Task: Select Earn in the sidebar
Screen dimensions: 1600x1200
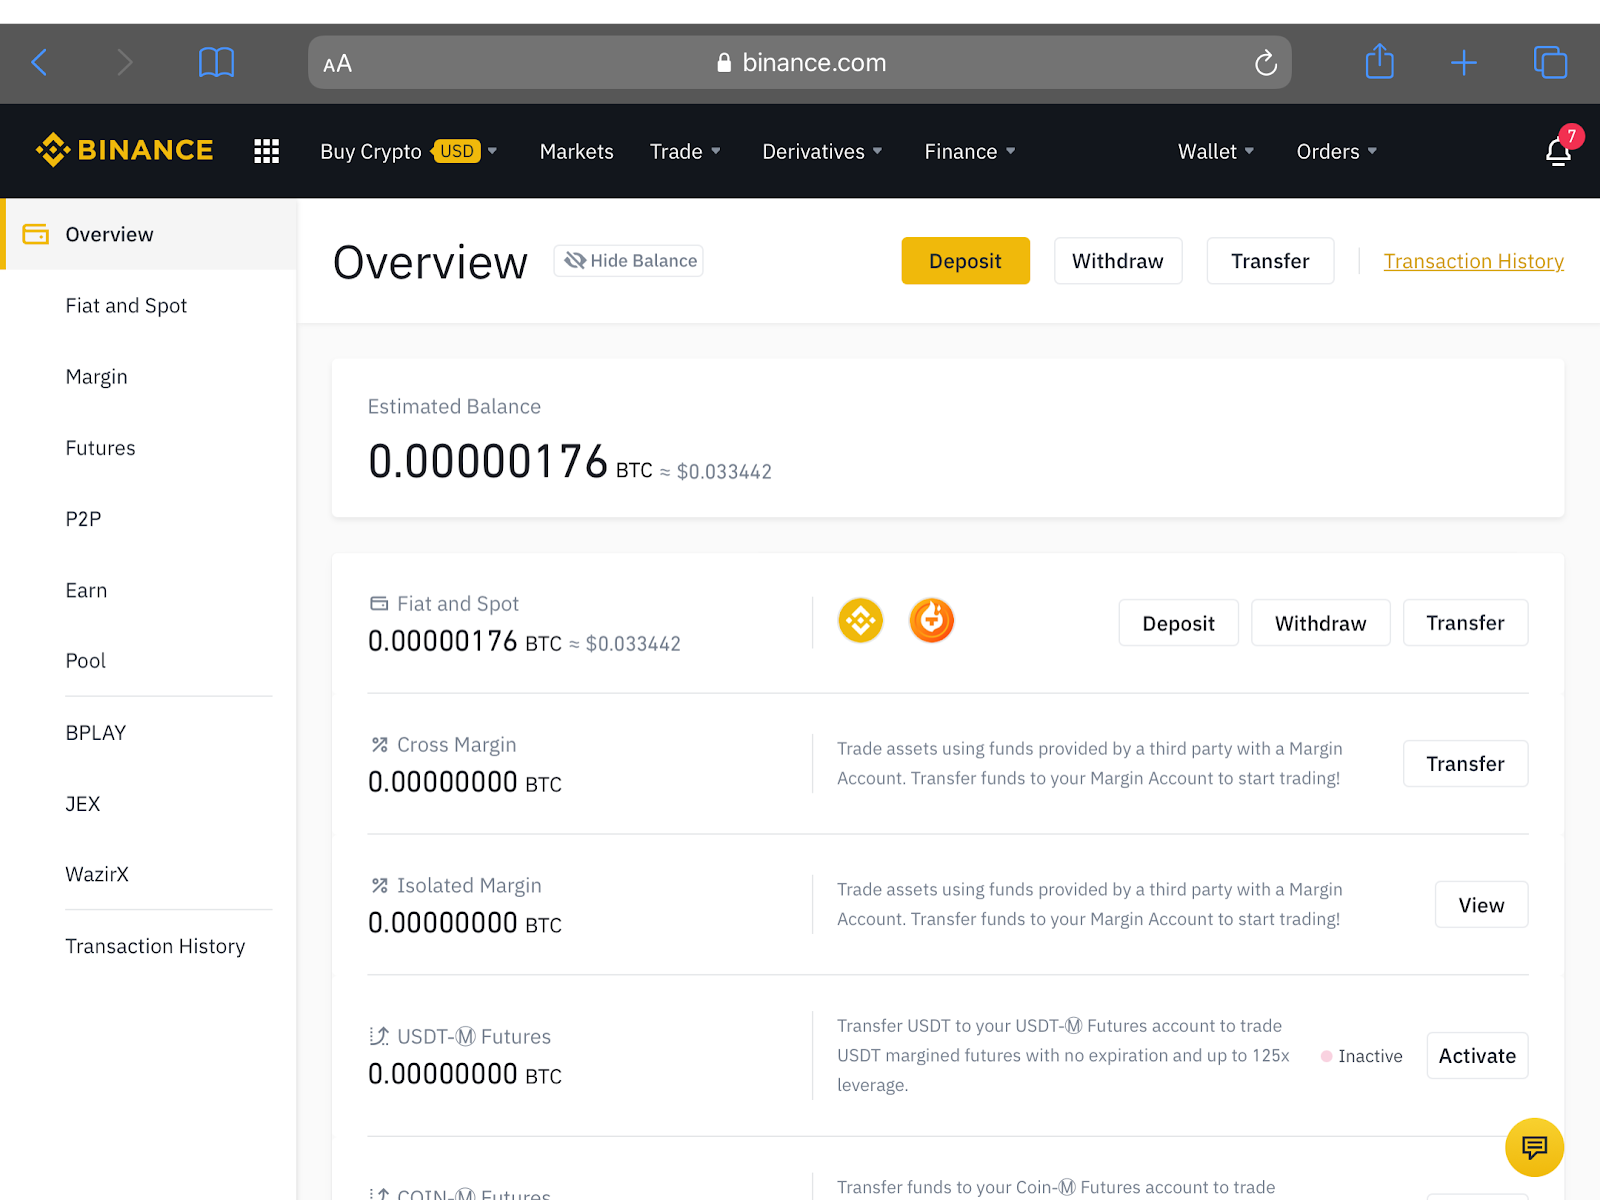Action: [x=86, y=590]
